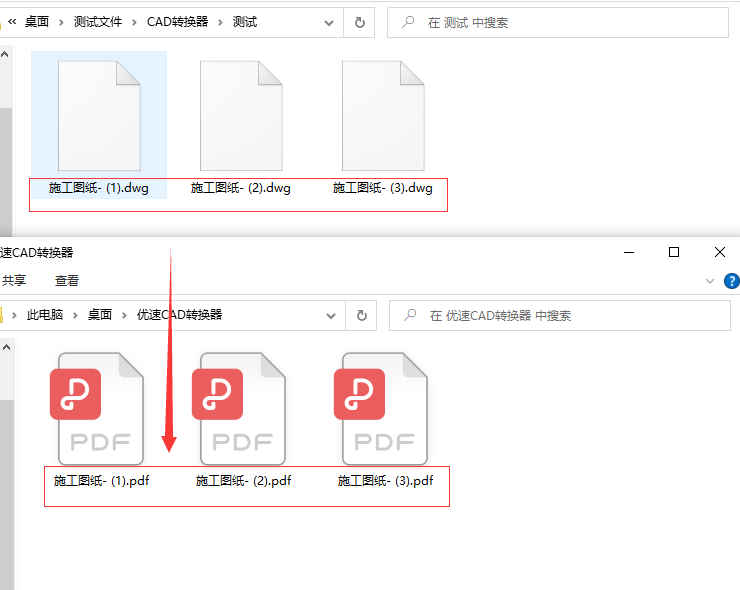Open the 查看 ribbon tab

click(x=67, y=281)
